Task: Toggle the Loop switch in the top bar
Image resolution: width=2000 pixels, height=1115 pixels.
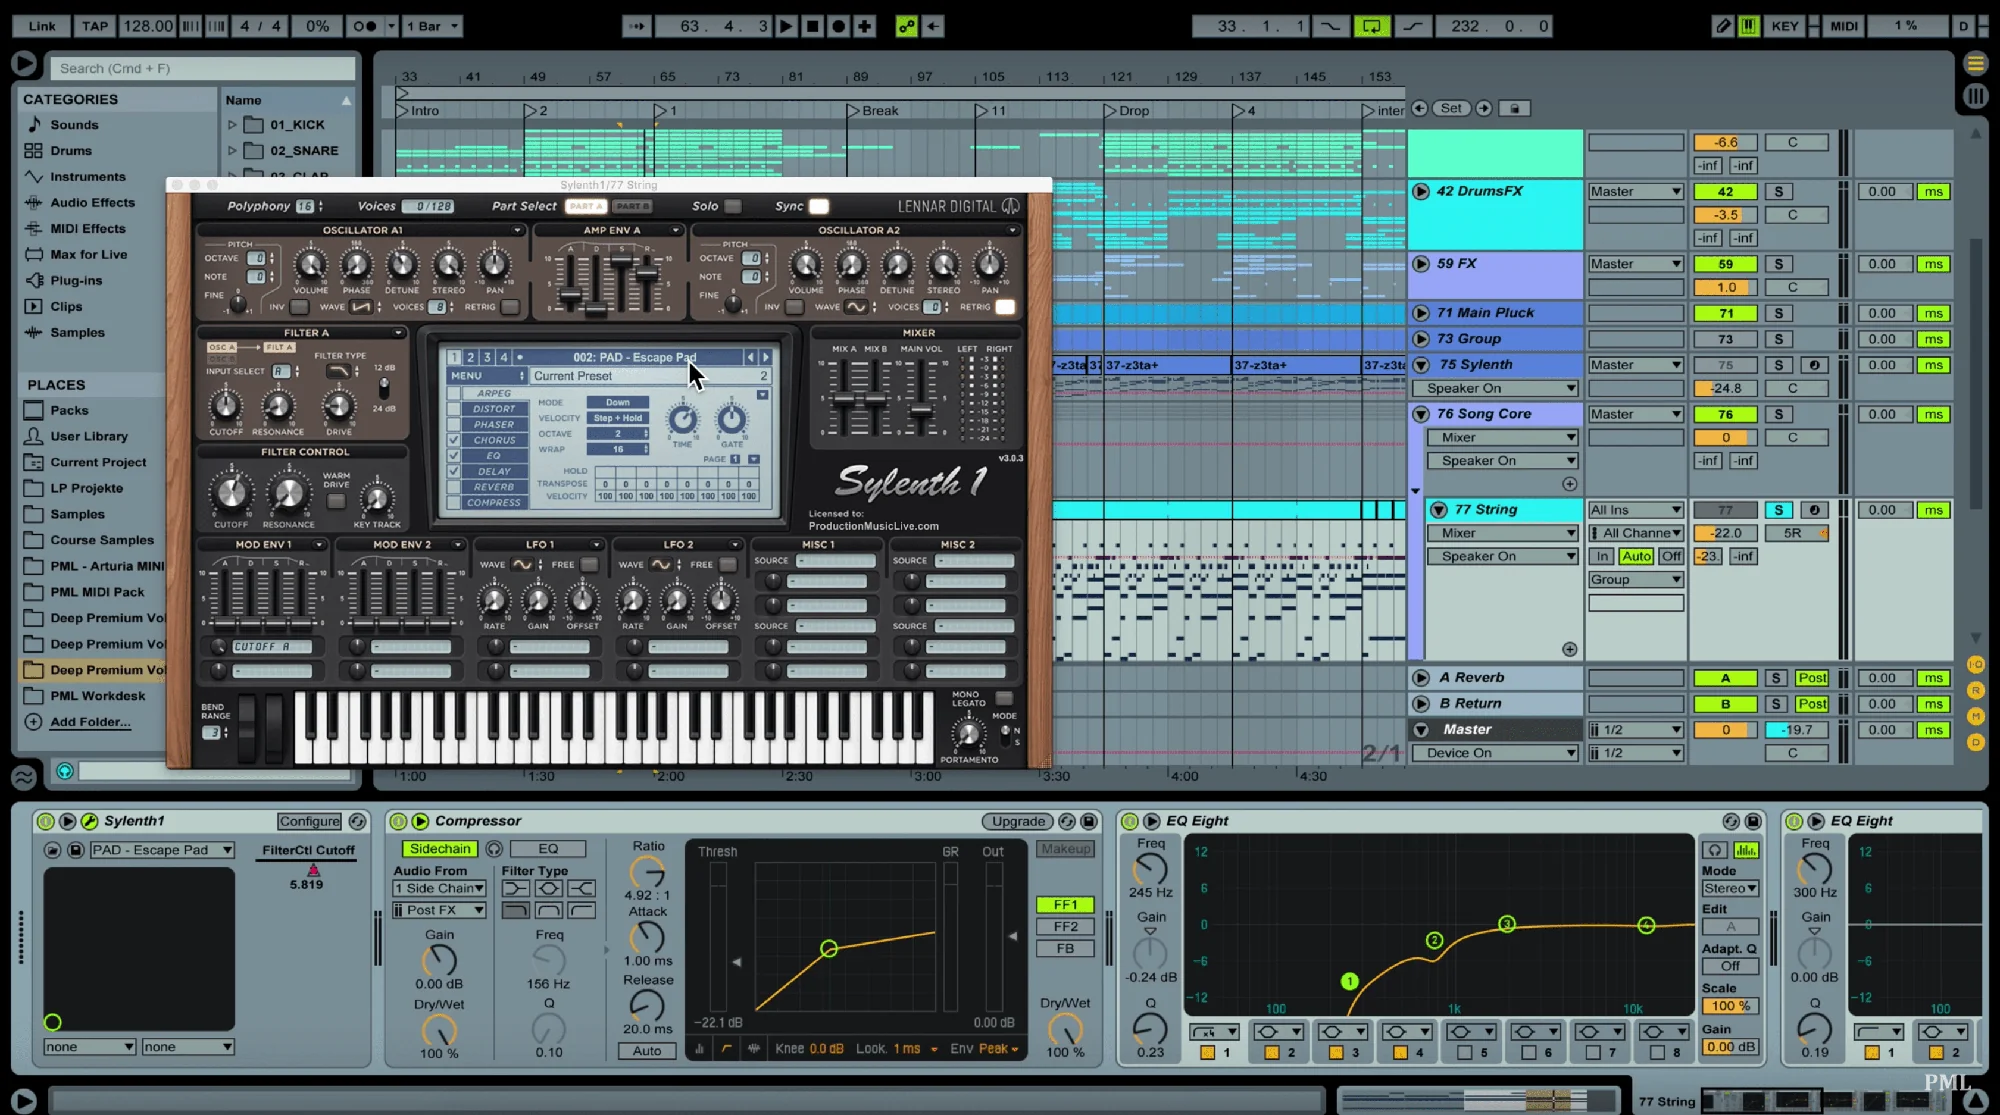Action: click(1372, 26)
